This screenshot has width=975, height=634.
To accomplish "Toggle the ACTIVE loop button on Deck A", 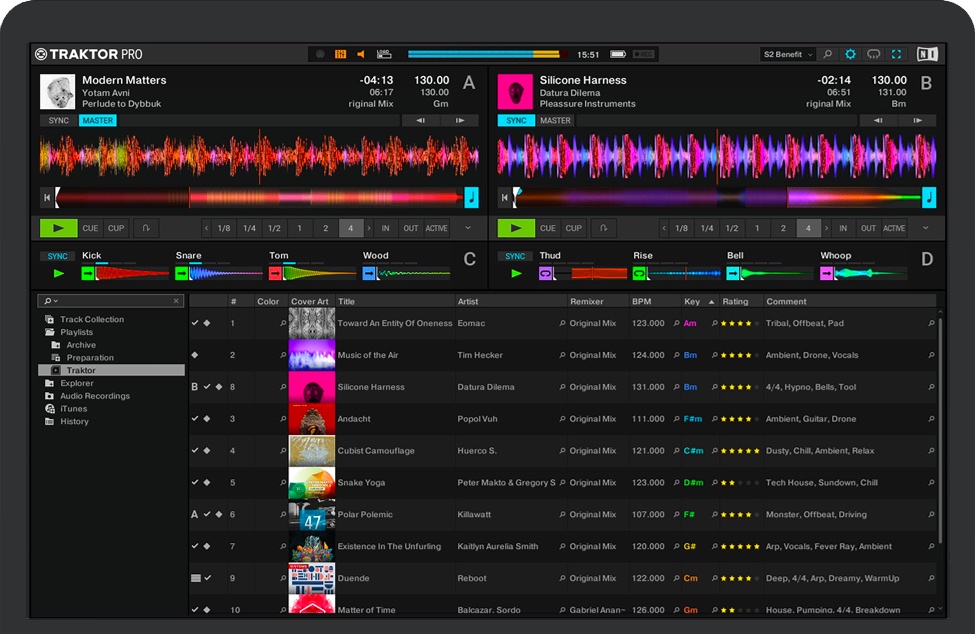I will click(x=436, y=228).
